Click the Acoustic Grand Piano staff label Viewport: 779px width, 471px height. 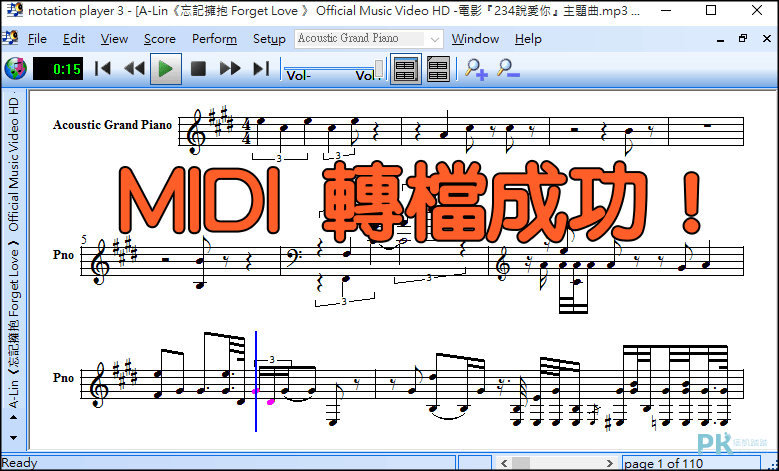click(x=112, y=125)
